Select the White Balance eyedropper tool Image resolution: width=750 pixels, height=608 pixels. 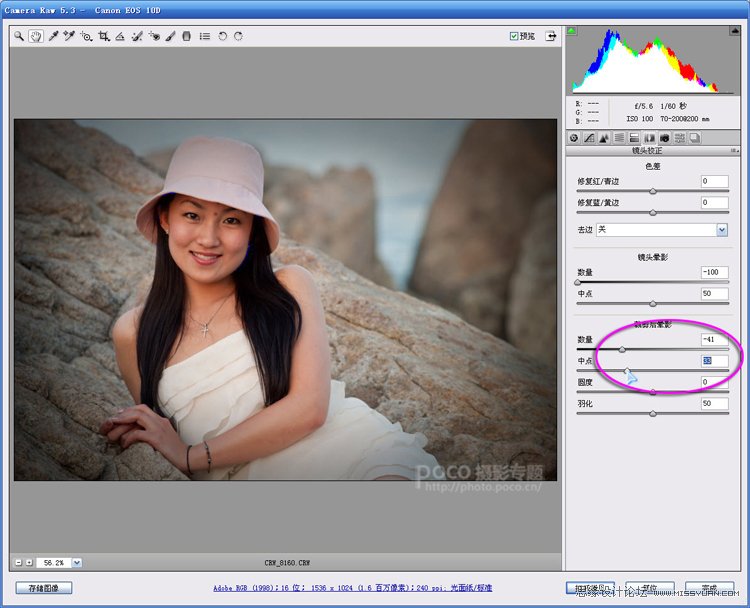pos(53,36)
